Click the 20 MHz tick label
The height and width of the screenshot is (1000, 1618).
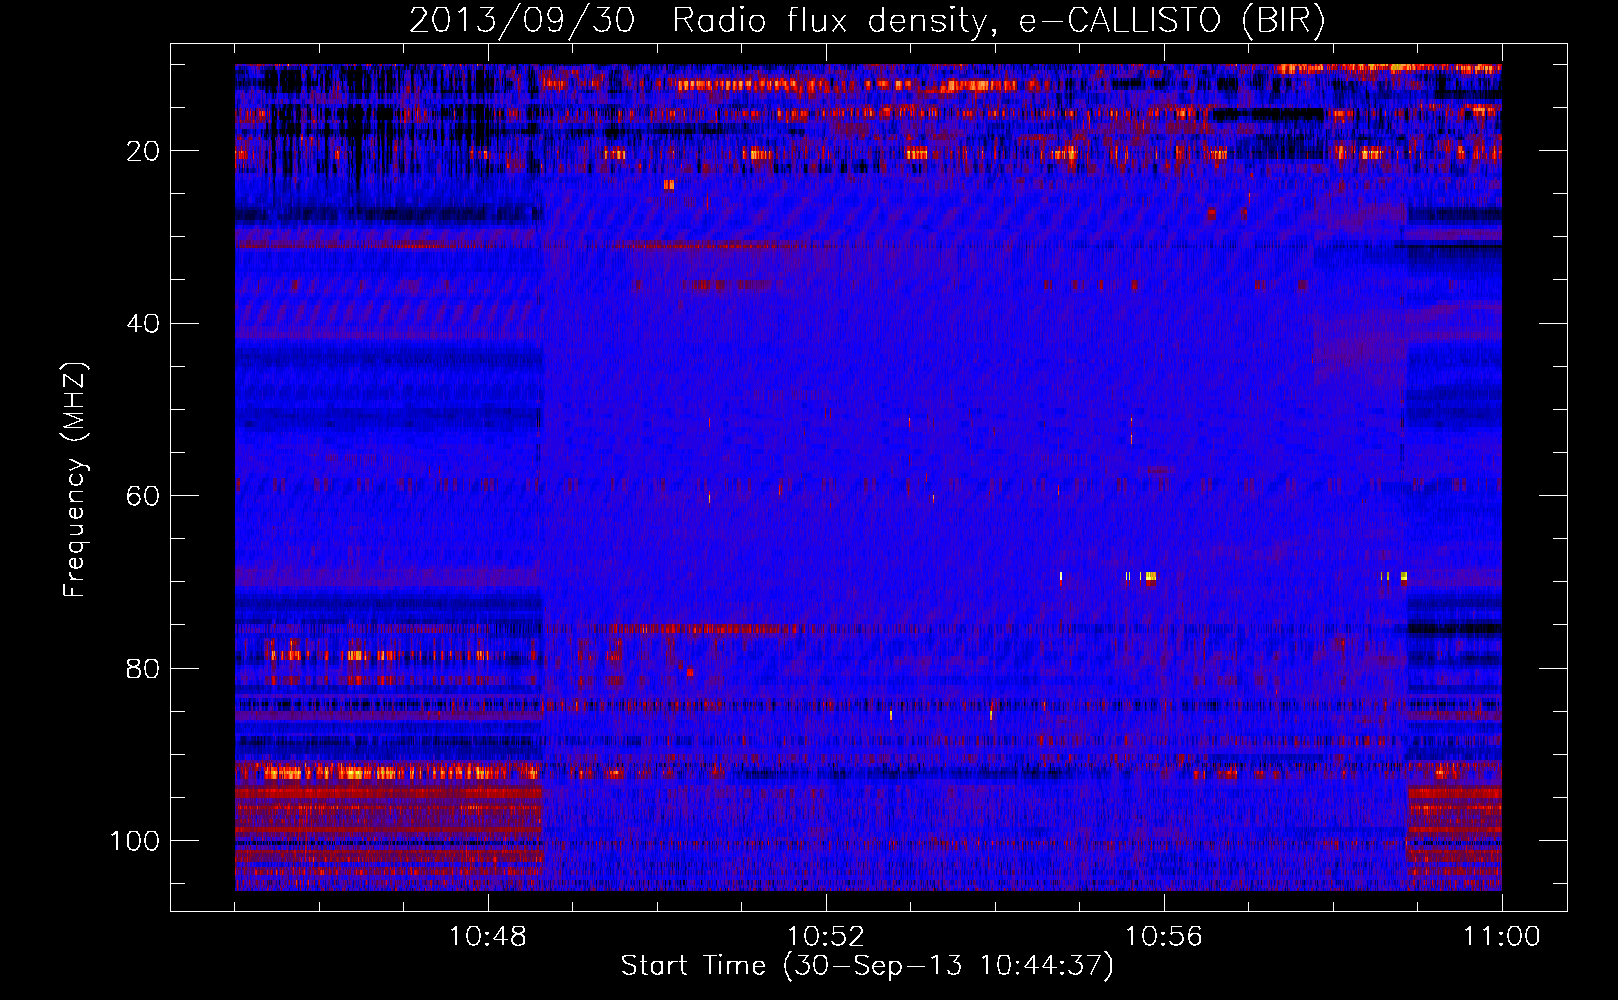pos(142,151)
